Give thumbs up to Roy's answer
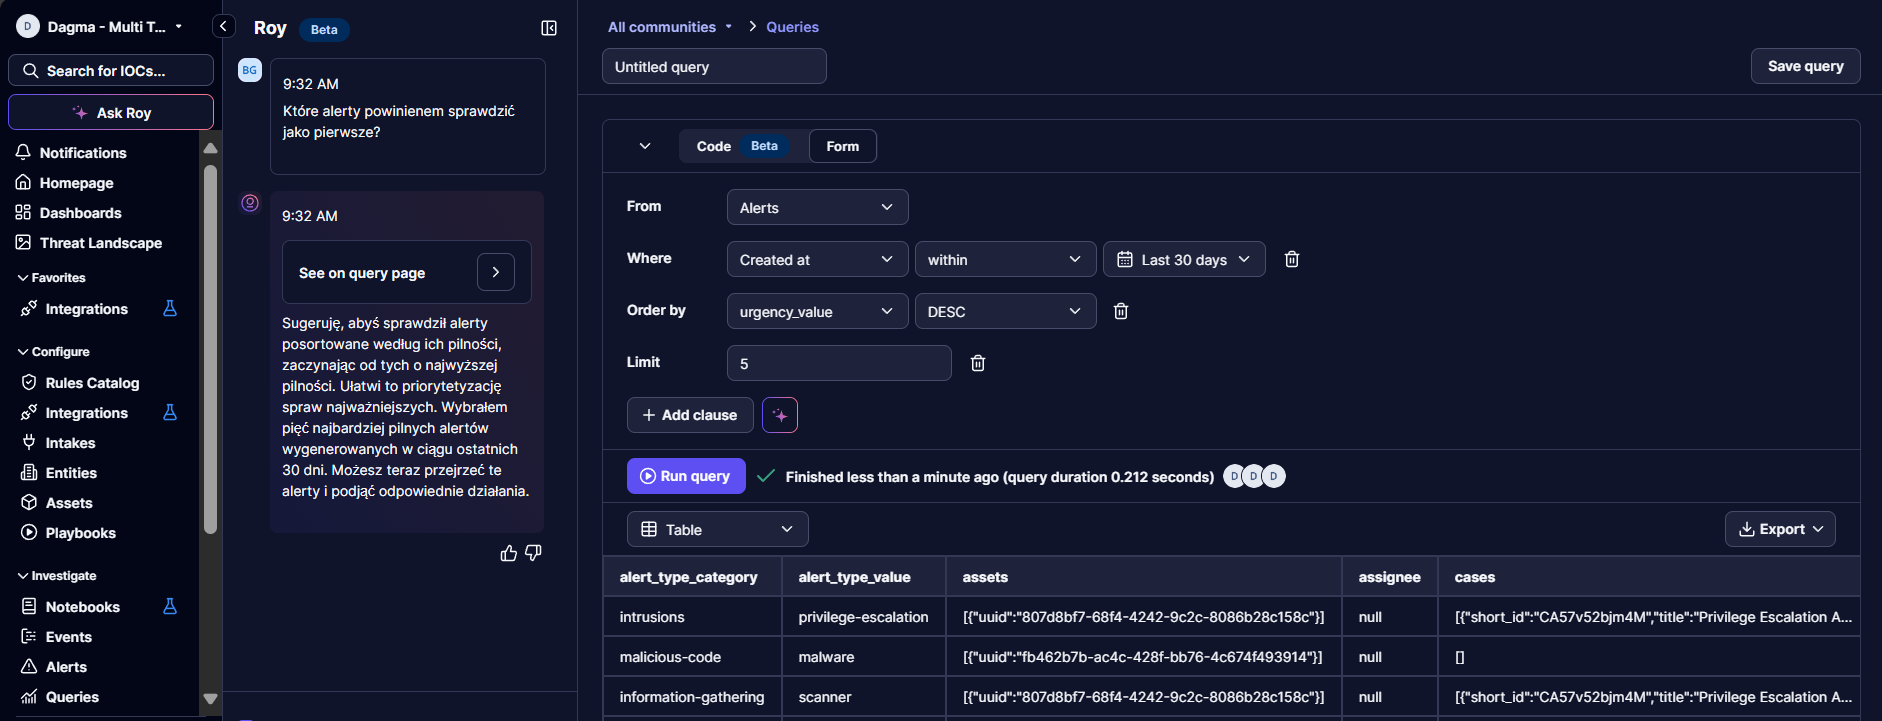Screen dimensions: 1882x721 (x=508, y=553)
